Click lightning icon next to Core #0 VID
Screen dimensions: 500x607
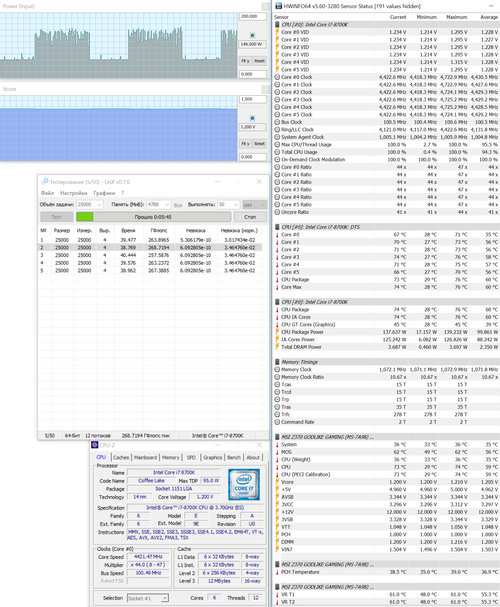coord(277,32)
